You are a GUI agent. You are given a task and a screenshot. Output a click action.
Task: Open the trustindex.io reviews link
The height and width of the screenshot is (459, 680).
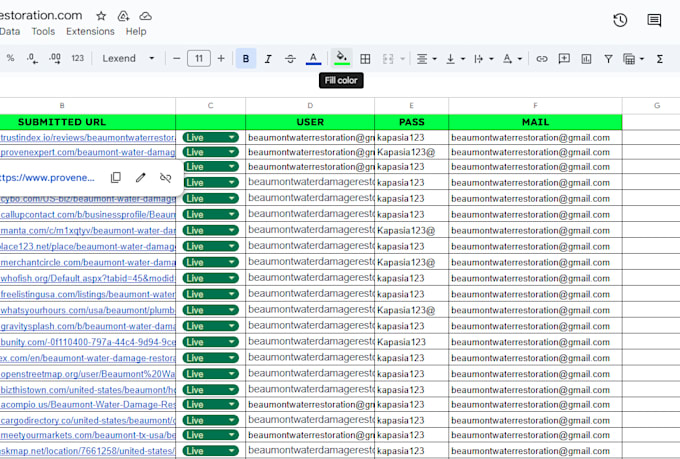88,138
